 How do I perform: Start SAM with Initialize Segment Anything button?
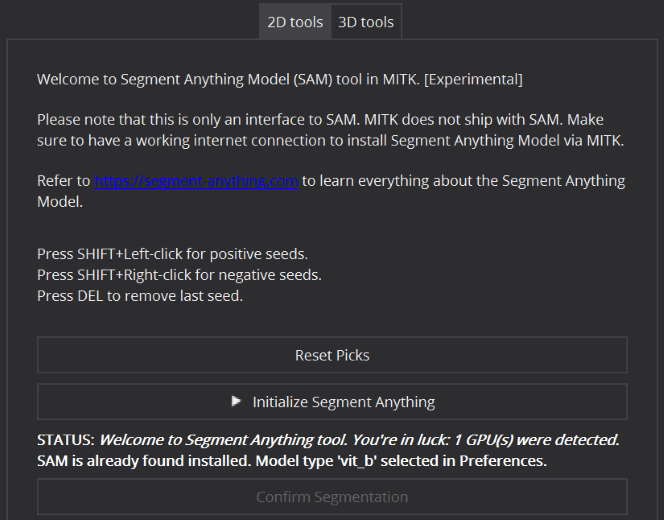pyautogui.click(x=332, y=401)
